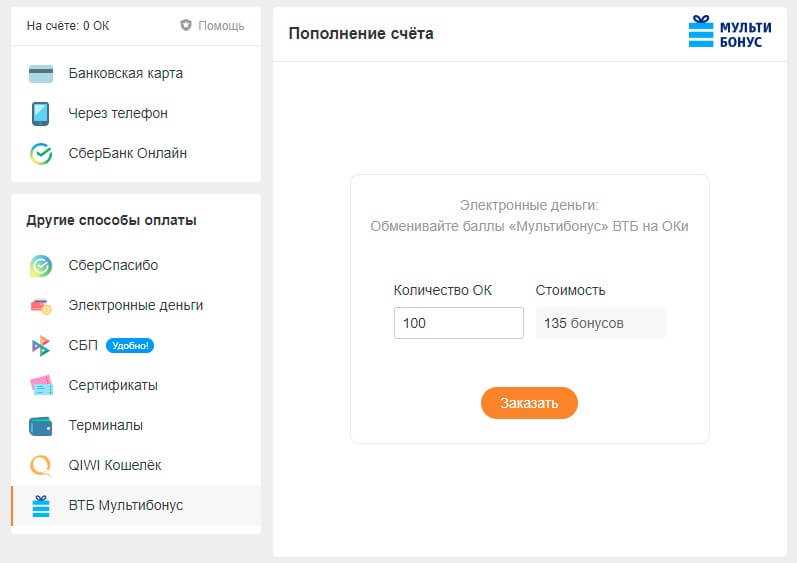Click the QIWI orange circle icon
The height and width of the screenshot is (563, 797).
point(41,465)
